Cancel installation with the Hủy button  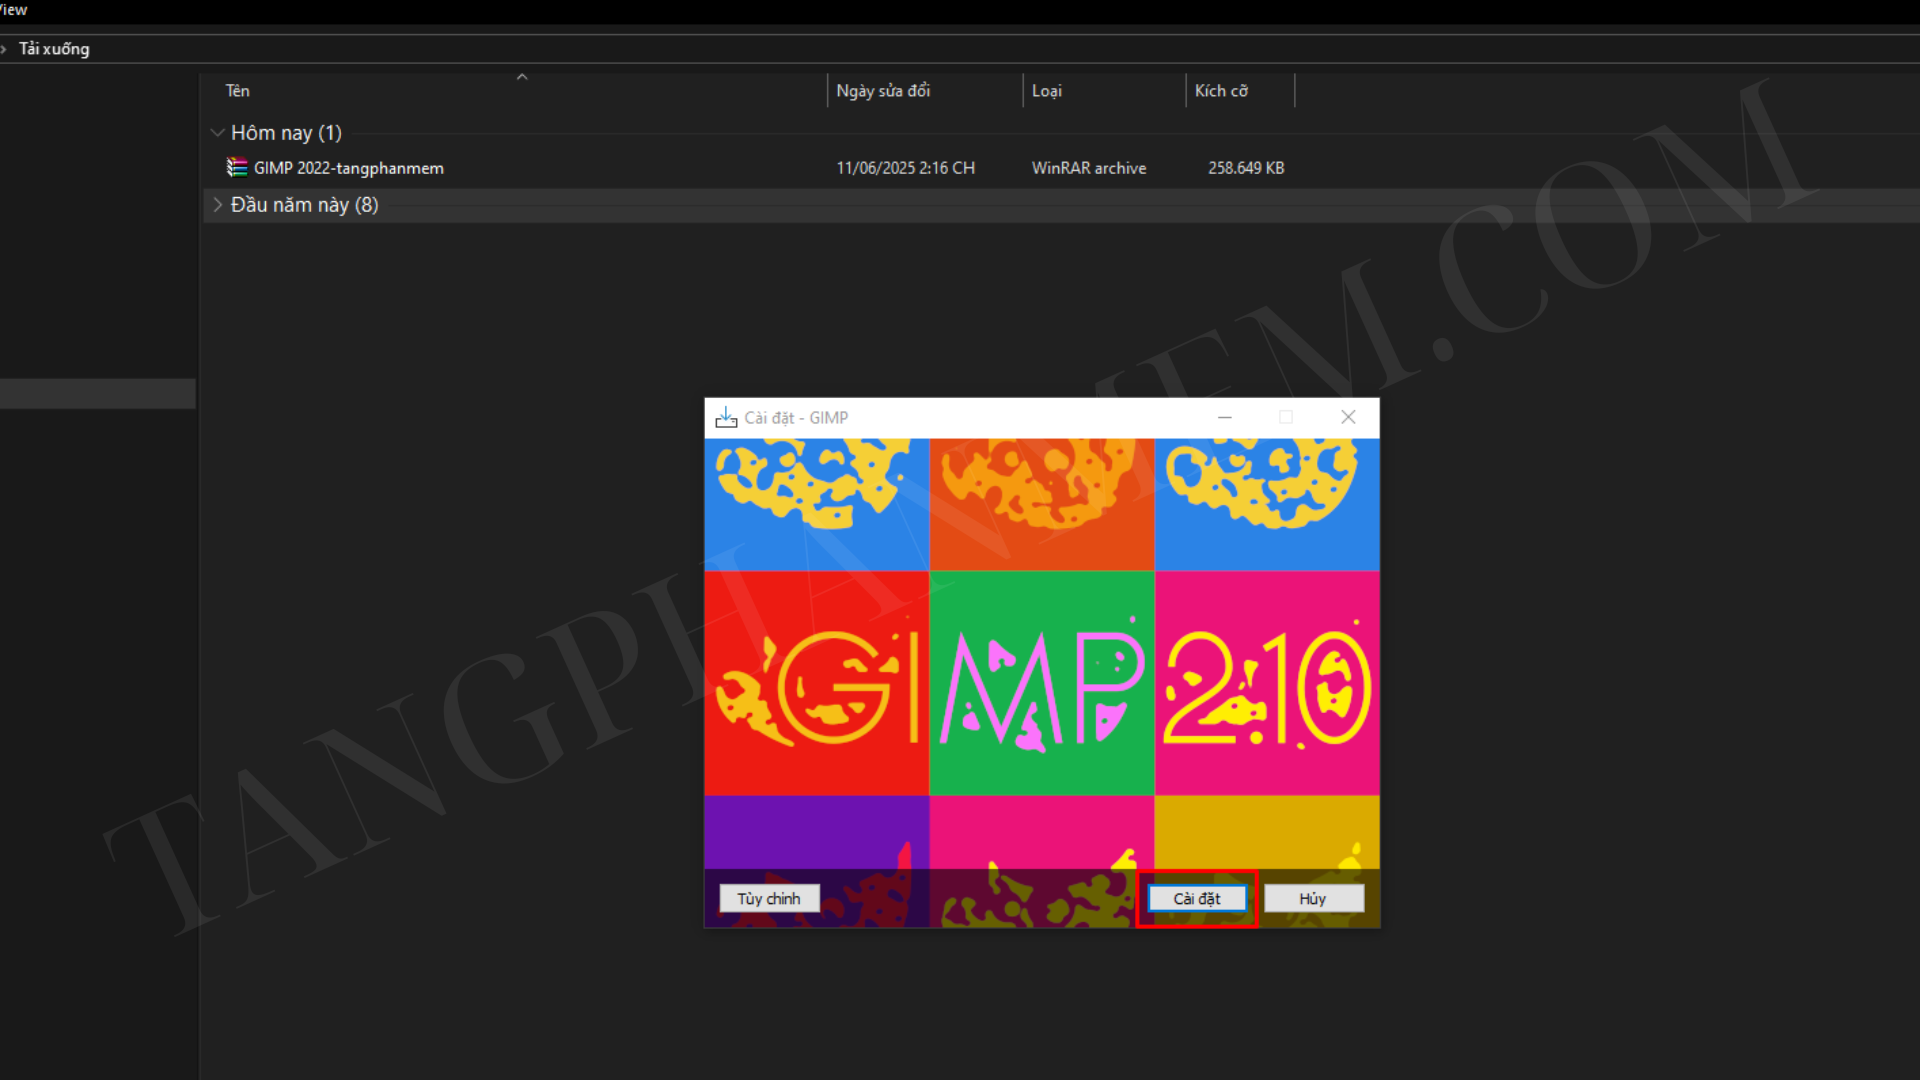click(1313, 899)
